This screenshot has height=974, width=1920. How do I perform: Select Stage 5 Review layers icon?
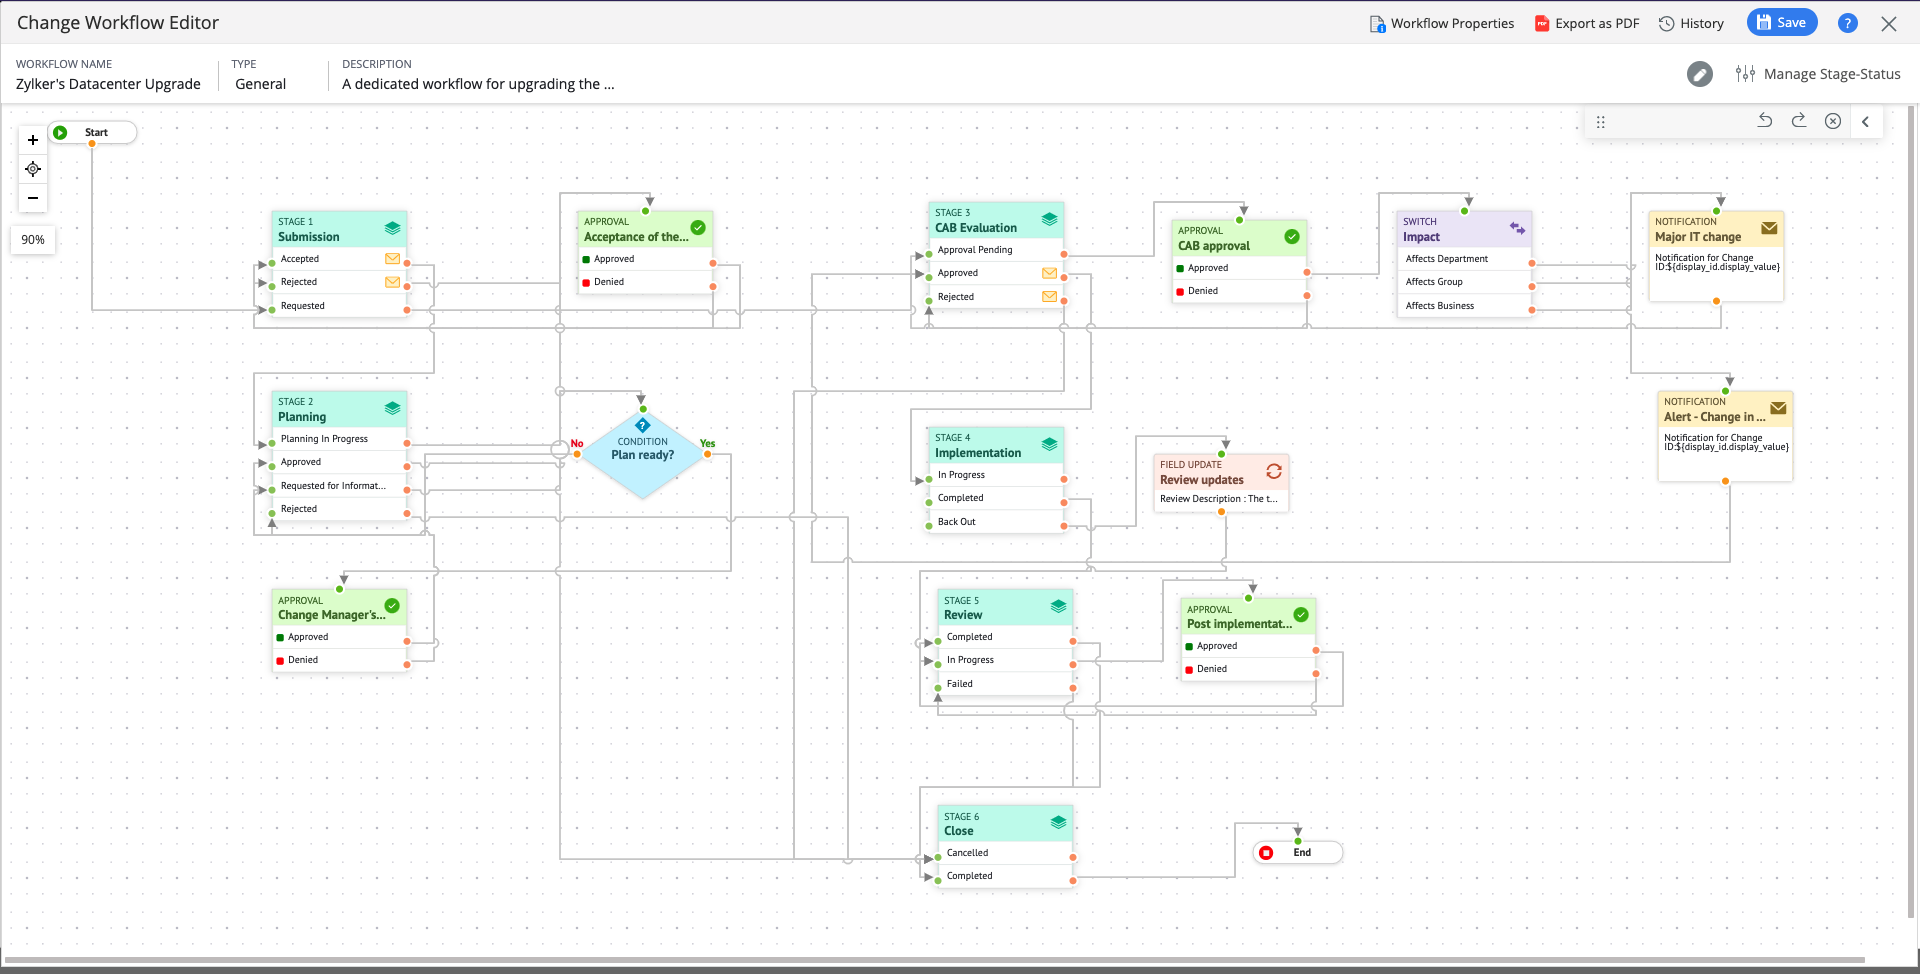click(x=1058, y=606)
